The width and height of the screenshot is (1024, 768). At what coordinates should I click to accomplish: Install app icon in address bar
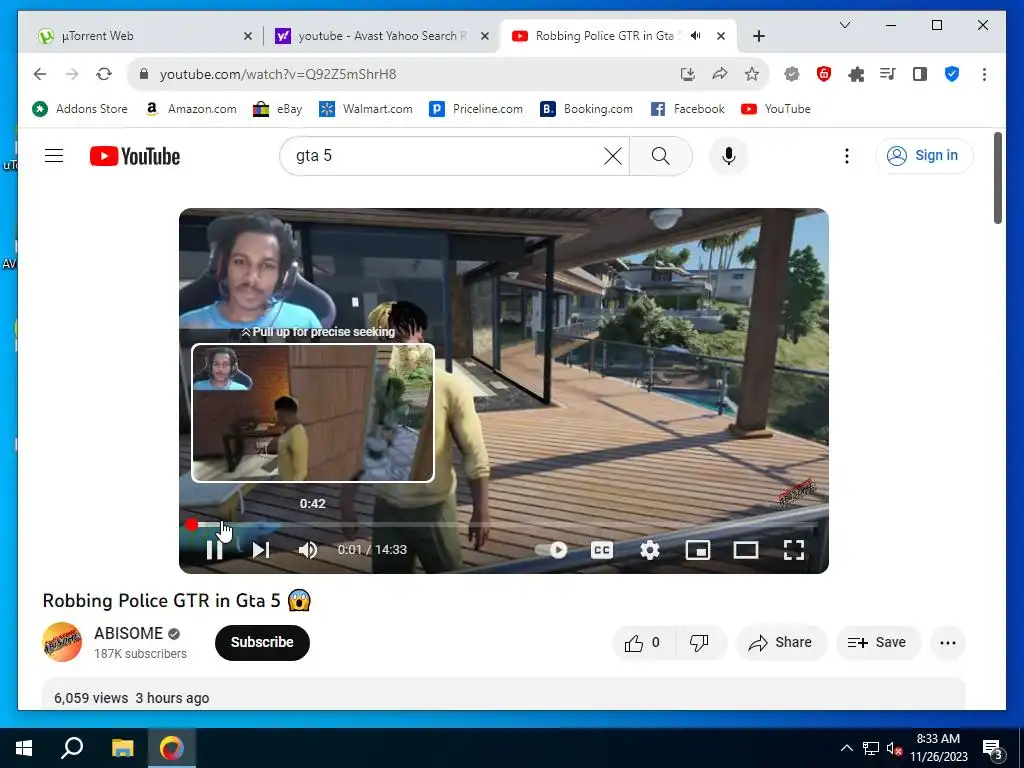pyautogui.click(x=688, y=74)
